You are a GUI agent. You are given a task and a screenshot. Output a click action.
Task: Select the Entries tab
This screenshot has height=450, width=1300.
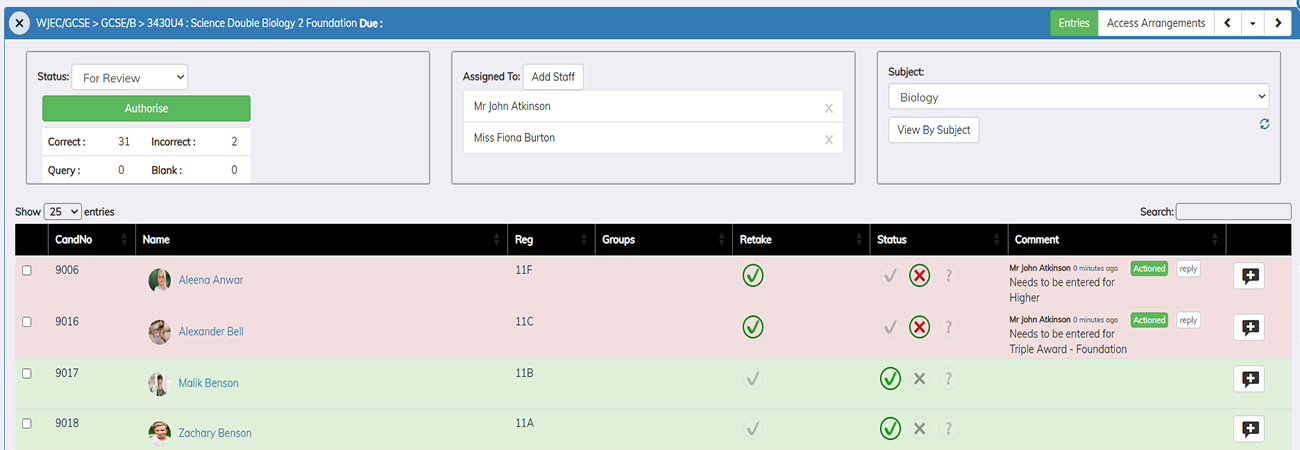[x=1073, y=23]
